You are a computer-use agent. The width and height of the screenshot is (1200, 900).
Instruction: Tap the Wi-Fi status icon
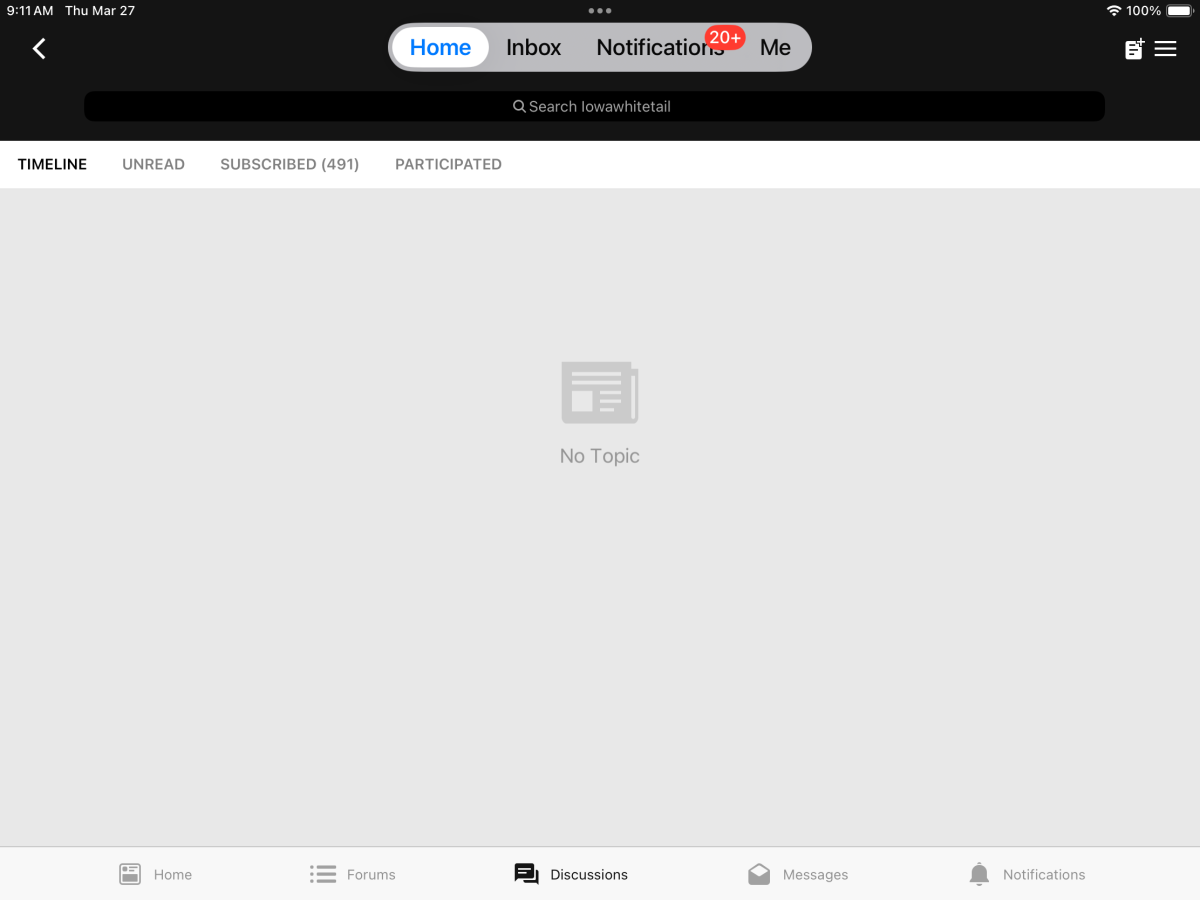[1113, 11]
